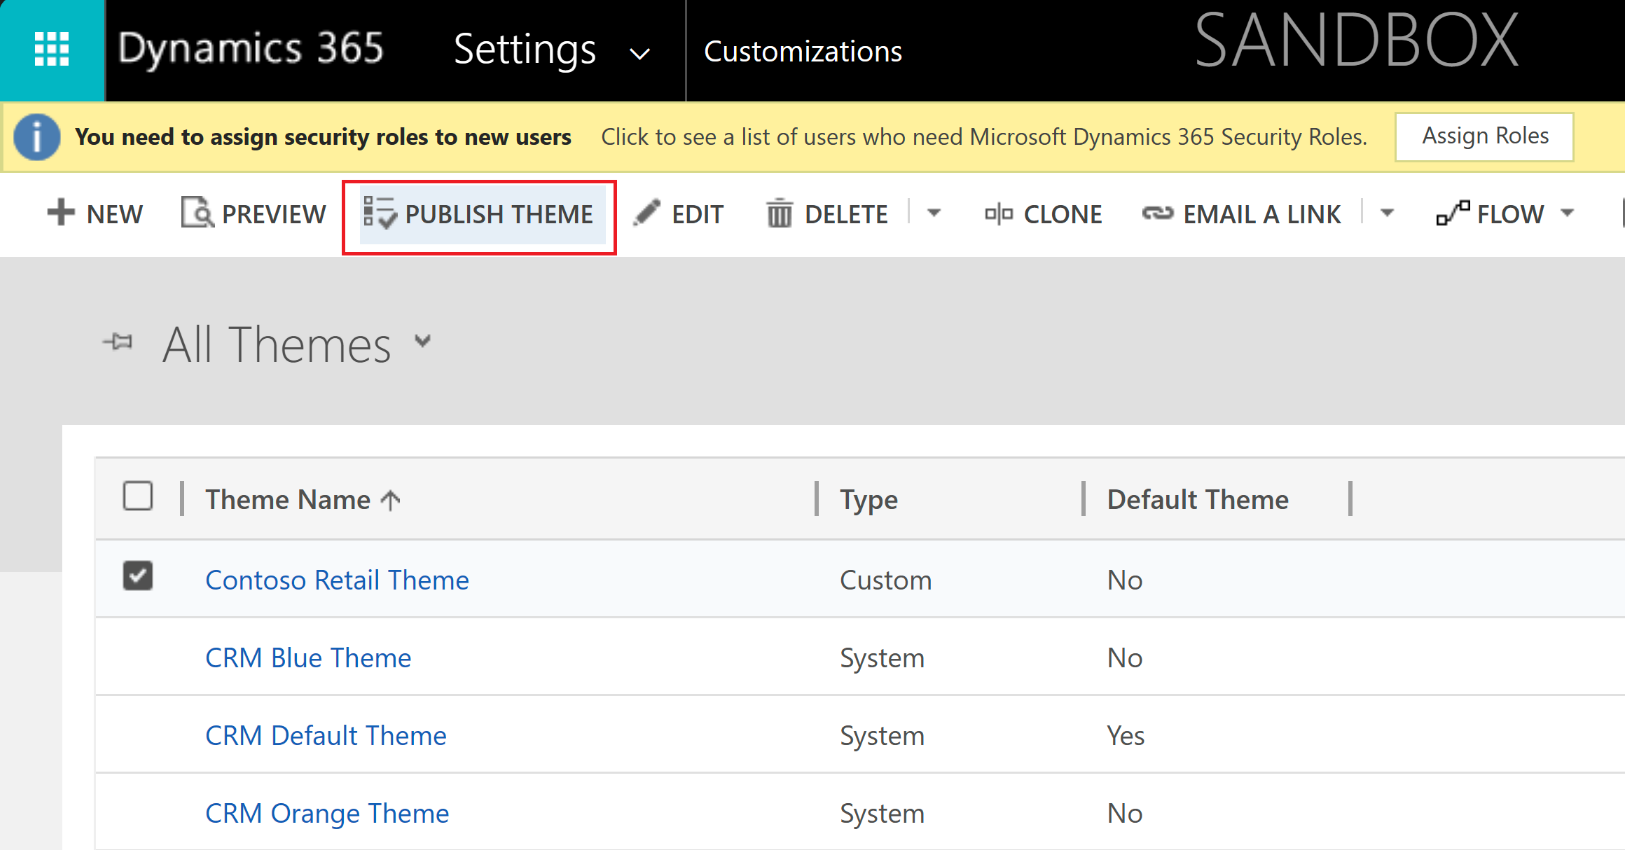Screen dimensions: 1625x850
Task: Click the CLONE label in command bar
Action: click(1063, 214)
